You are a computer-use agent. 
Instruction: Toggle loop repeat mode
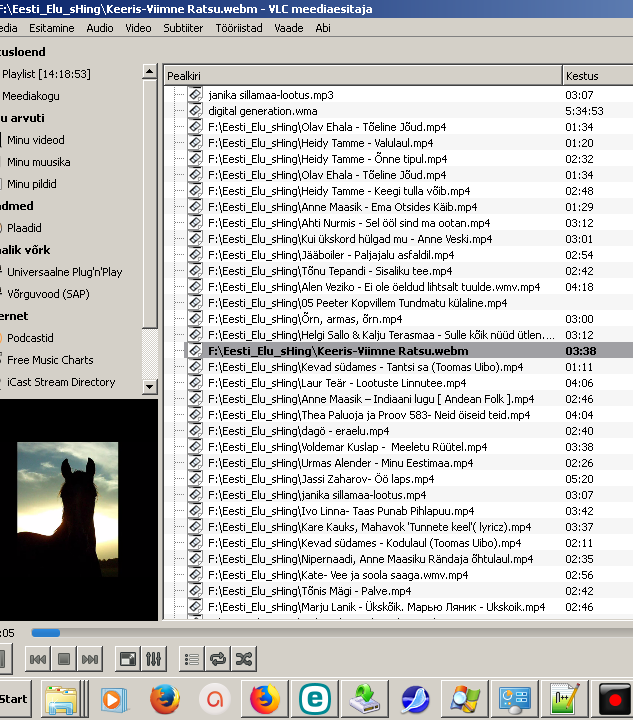pos(217,659)
